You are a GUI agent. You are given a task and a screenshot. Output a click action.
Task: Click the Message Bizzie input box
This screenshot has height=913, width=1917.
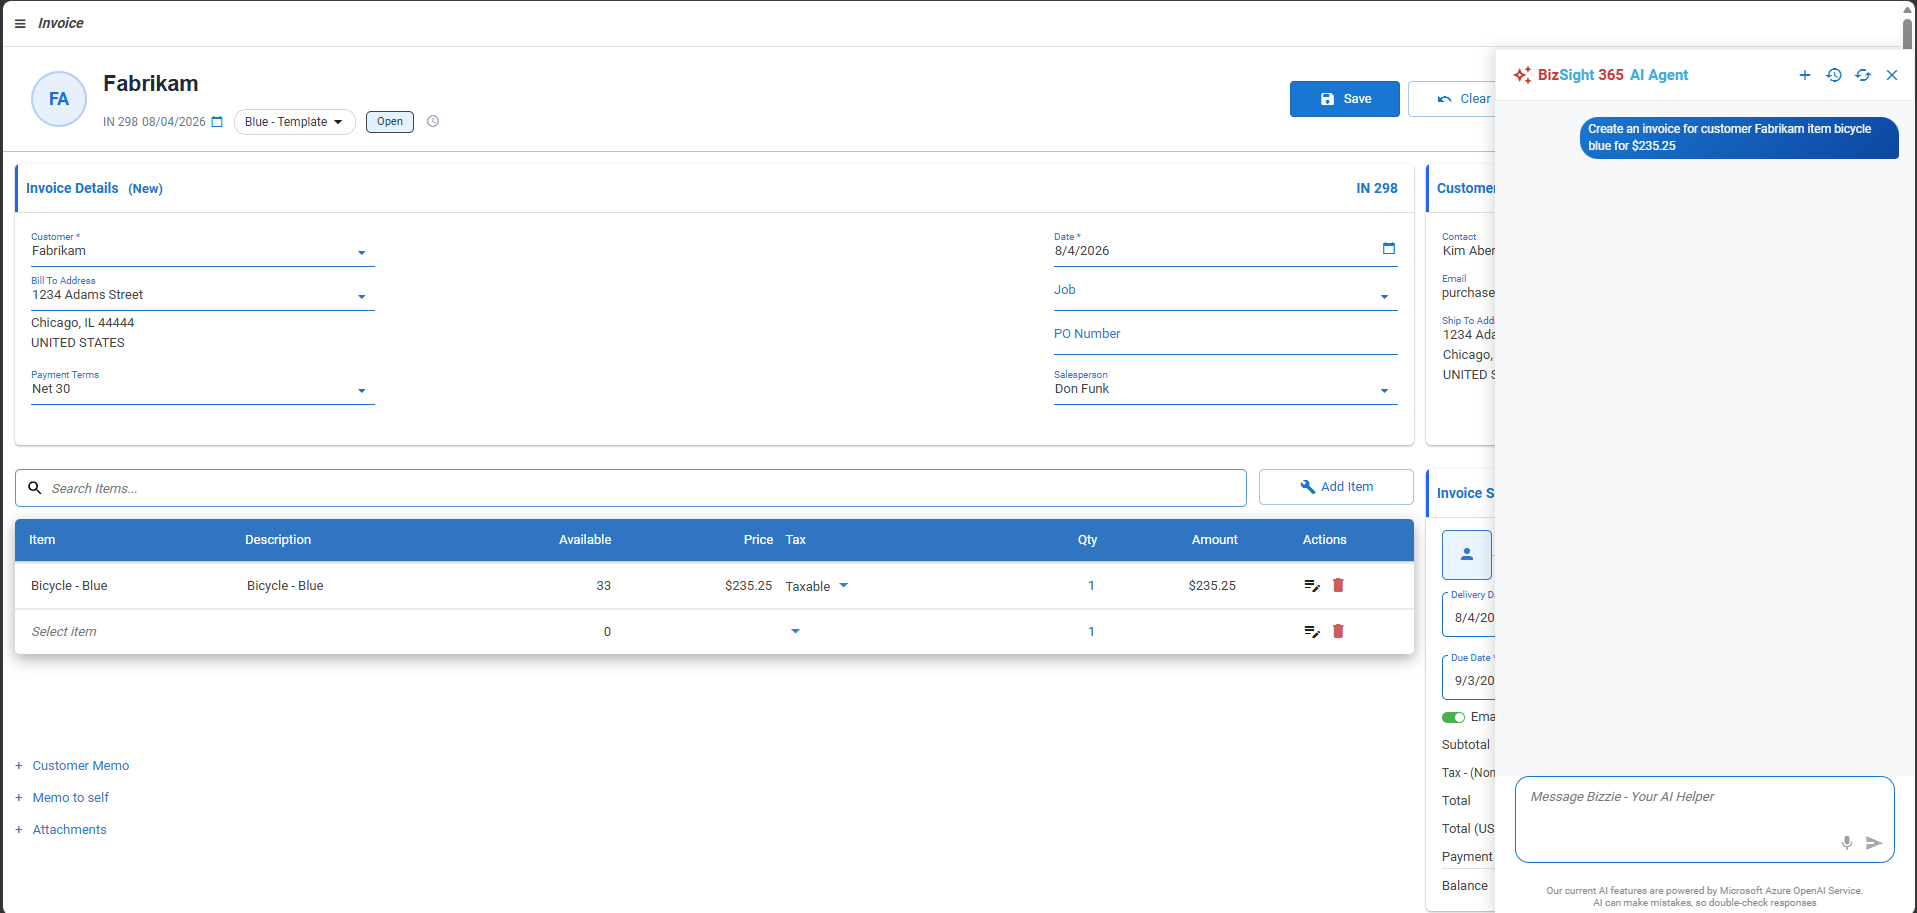click(1705, 819)
